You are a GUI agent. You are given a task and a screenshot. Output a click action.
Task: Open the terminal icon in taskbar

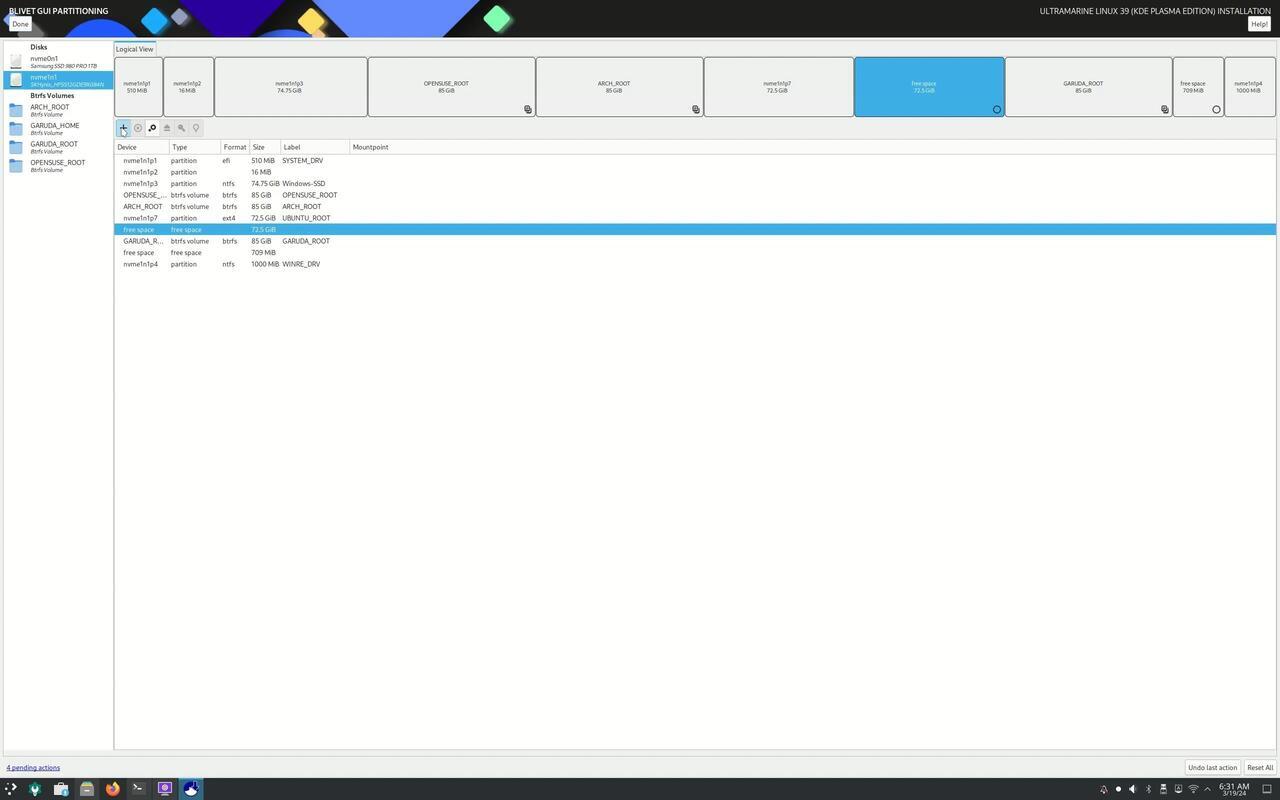pos(138,789)
